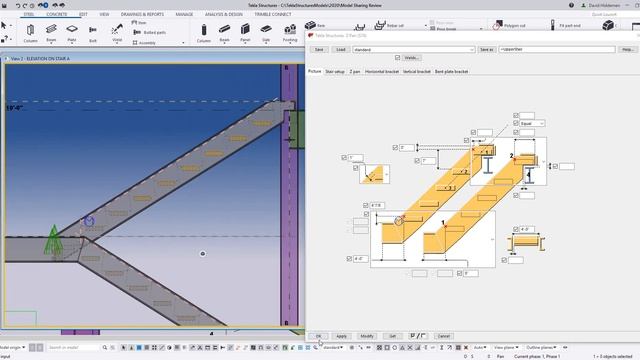Click the help question mark icon in title bar
The height and width of the screenshot is (360, 640).
click(571, 5)
